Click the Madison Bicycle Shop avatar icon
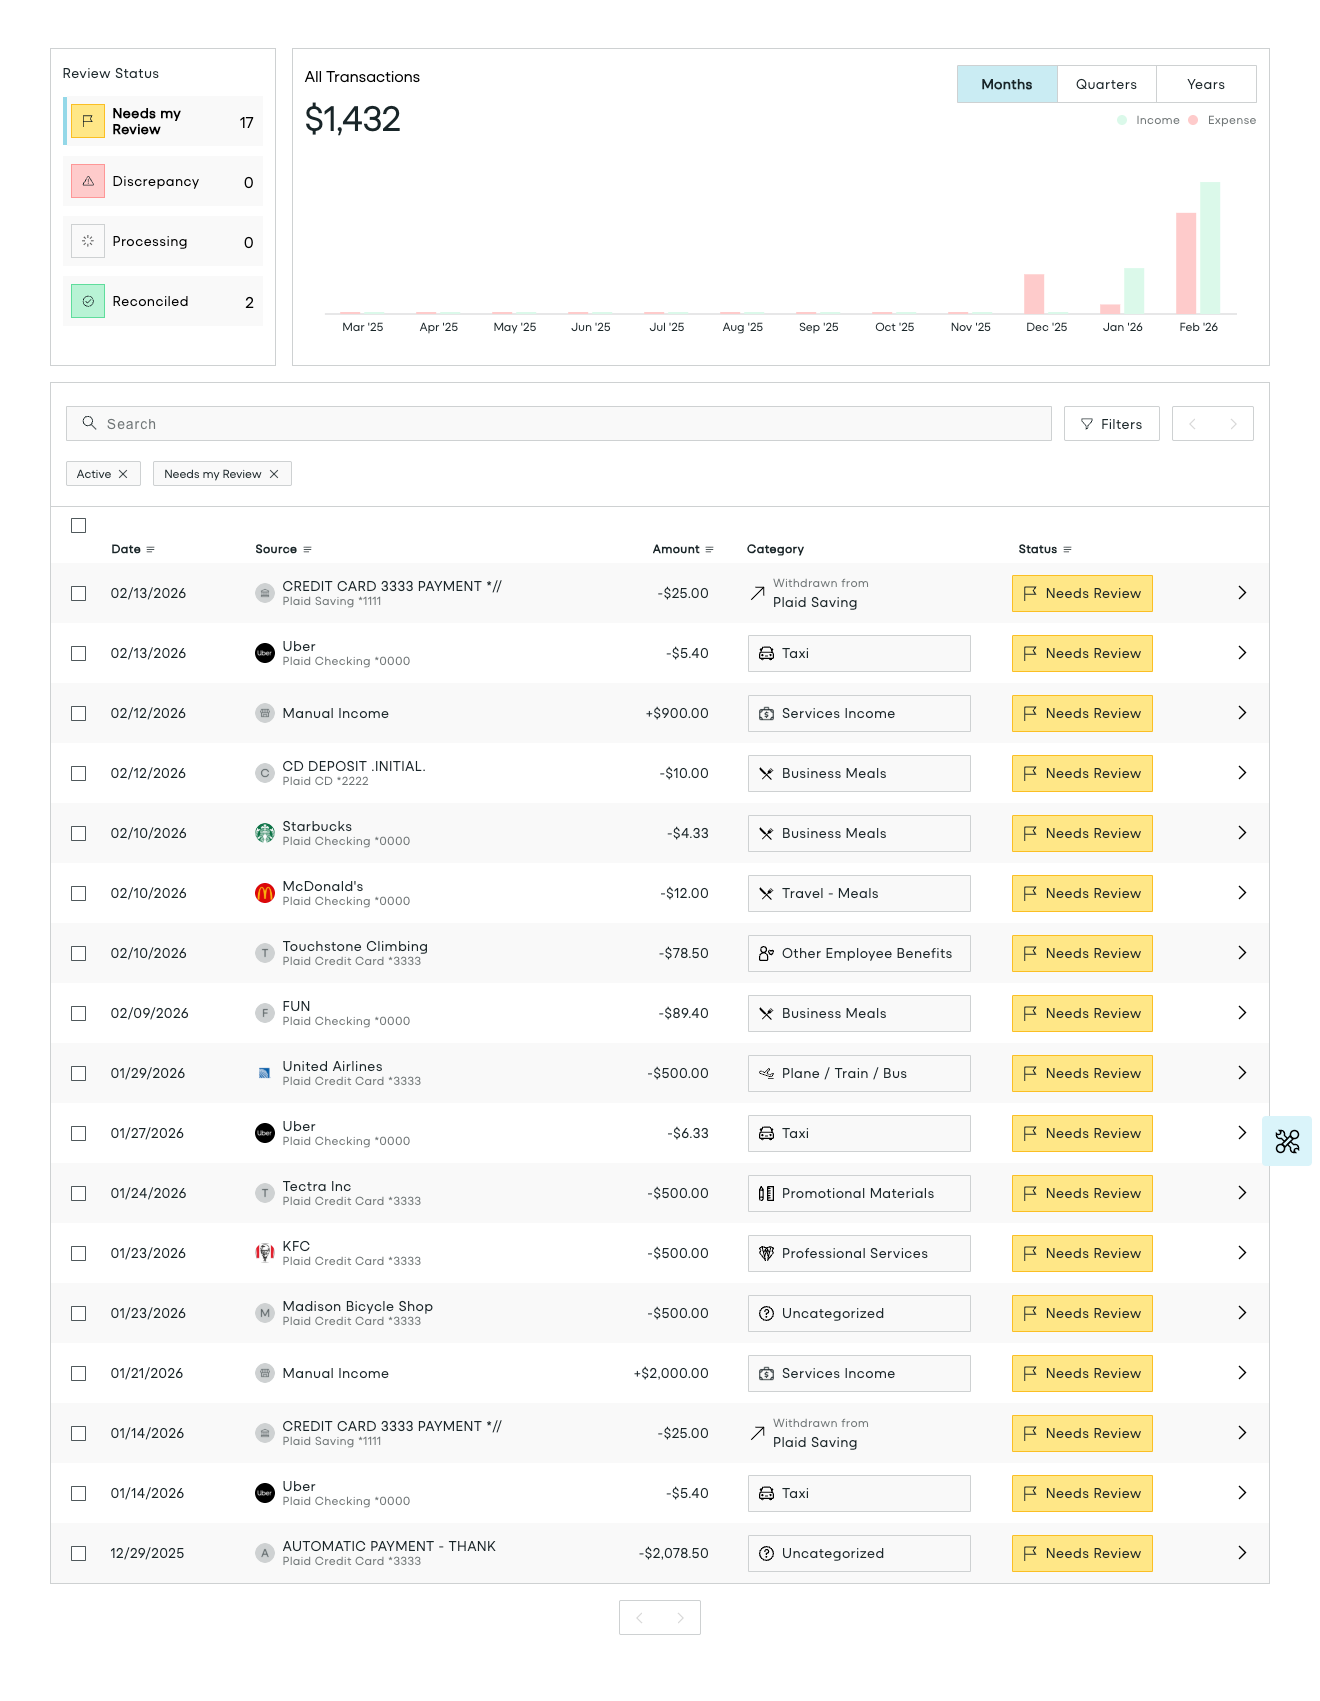The image size is (1320, 1701). pos(265,1313)
